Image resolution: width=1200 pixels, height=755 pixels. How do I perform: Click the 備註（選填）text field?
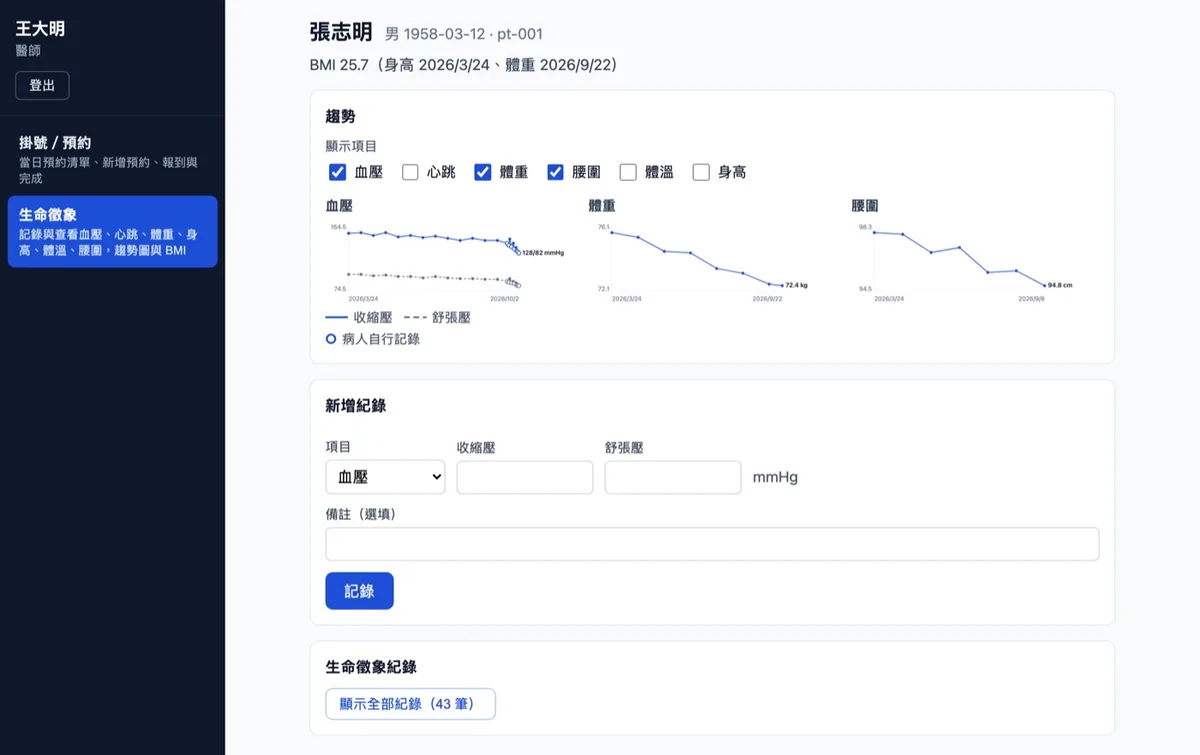click(x=712, y=544)
